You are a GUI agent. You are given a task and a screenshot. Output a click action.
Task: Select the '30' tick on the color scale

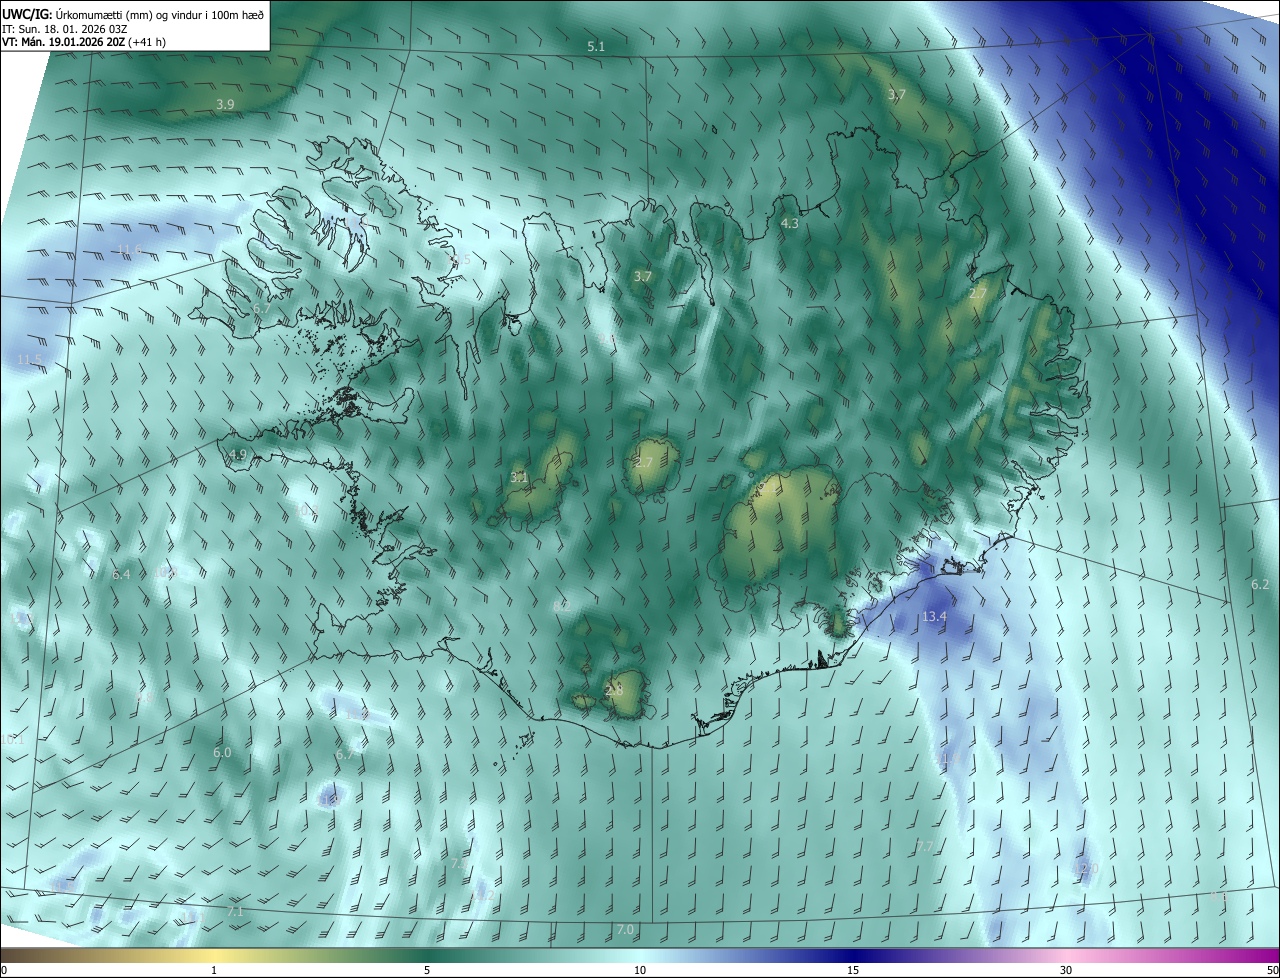(x=1066, y=970)
